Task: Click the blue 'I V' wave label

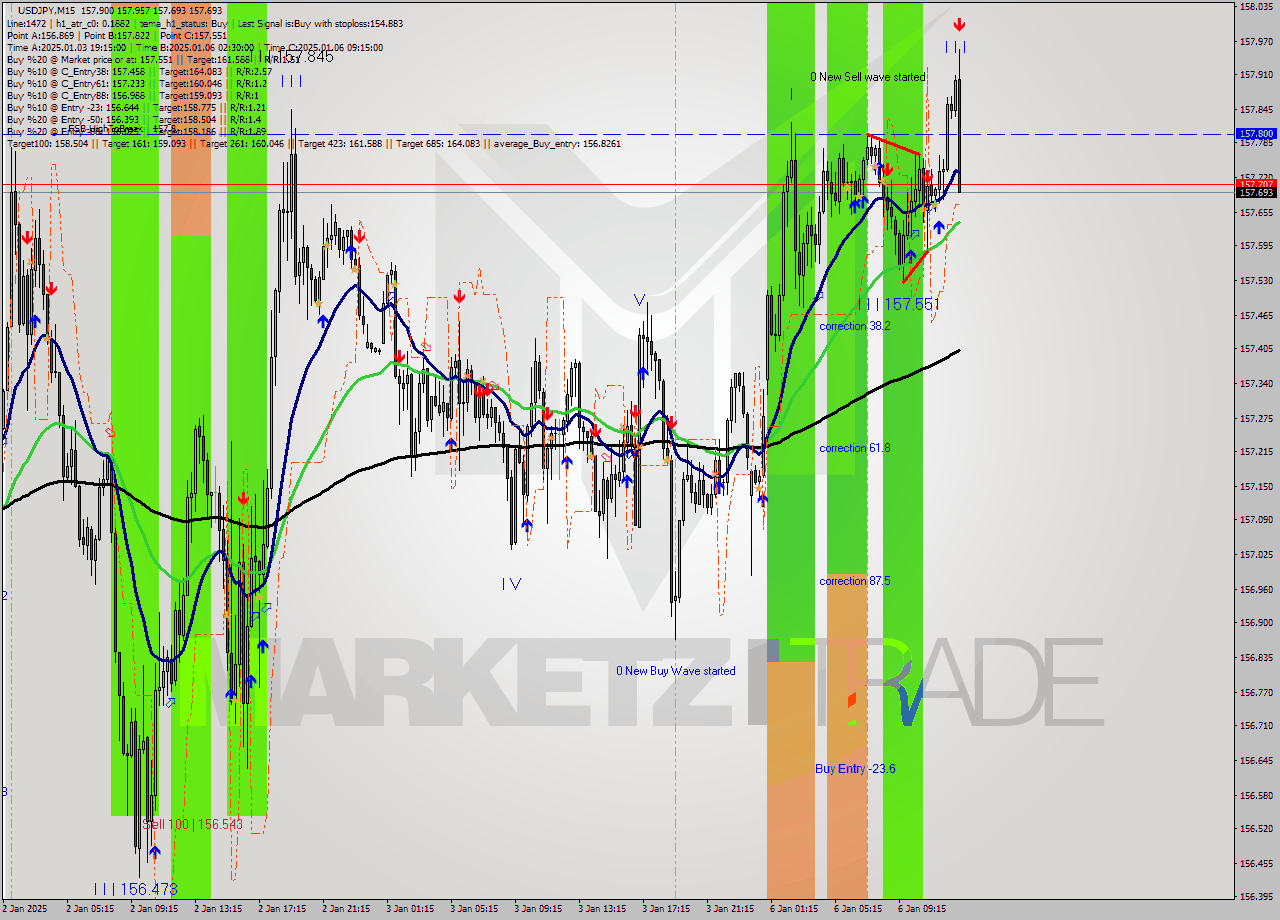Action: [x=511, y=583]
